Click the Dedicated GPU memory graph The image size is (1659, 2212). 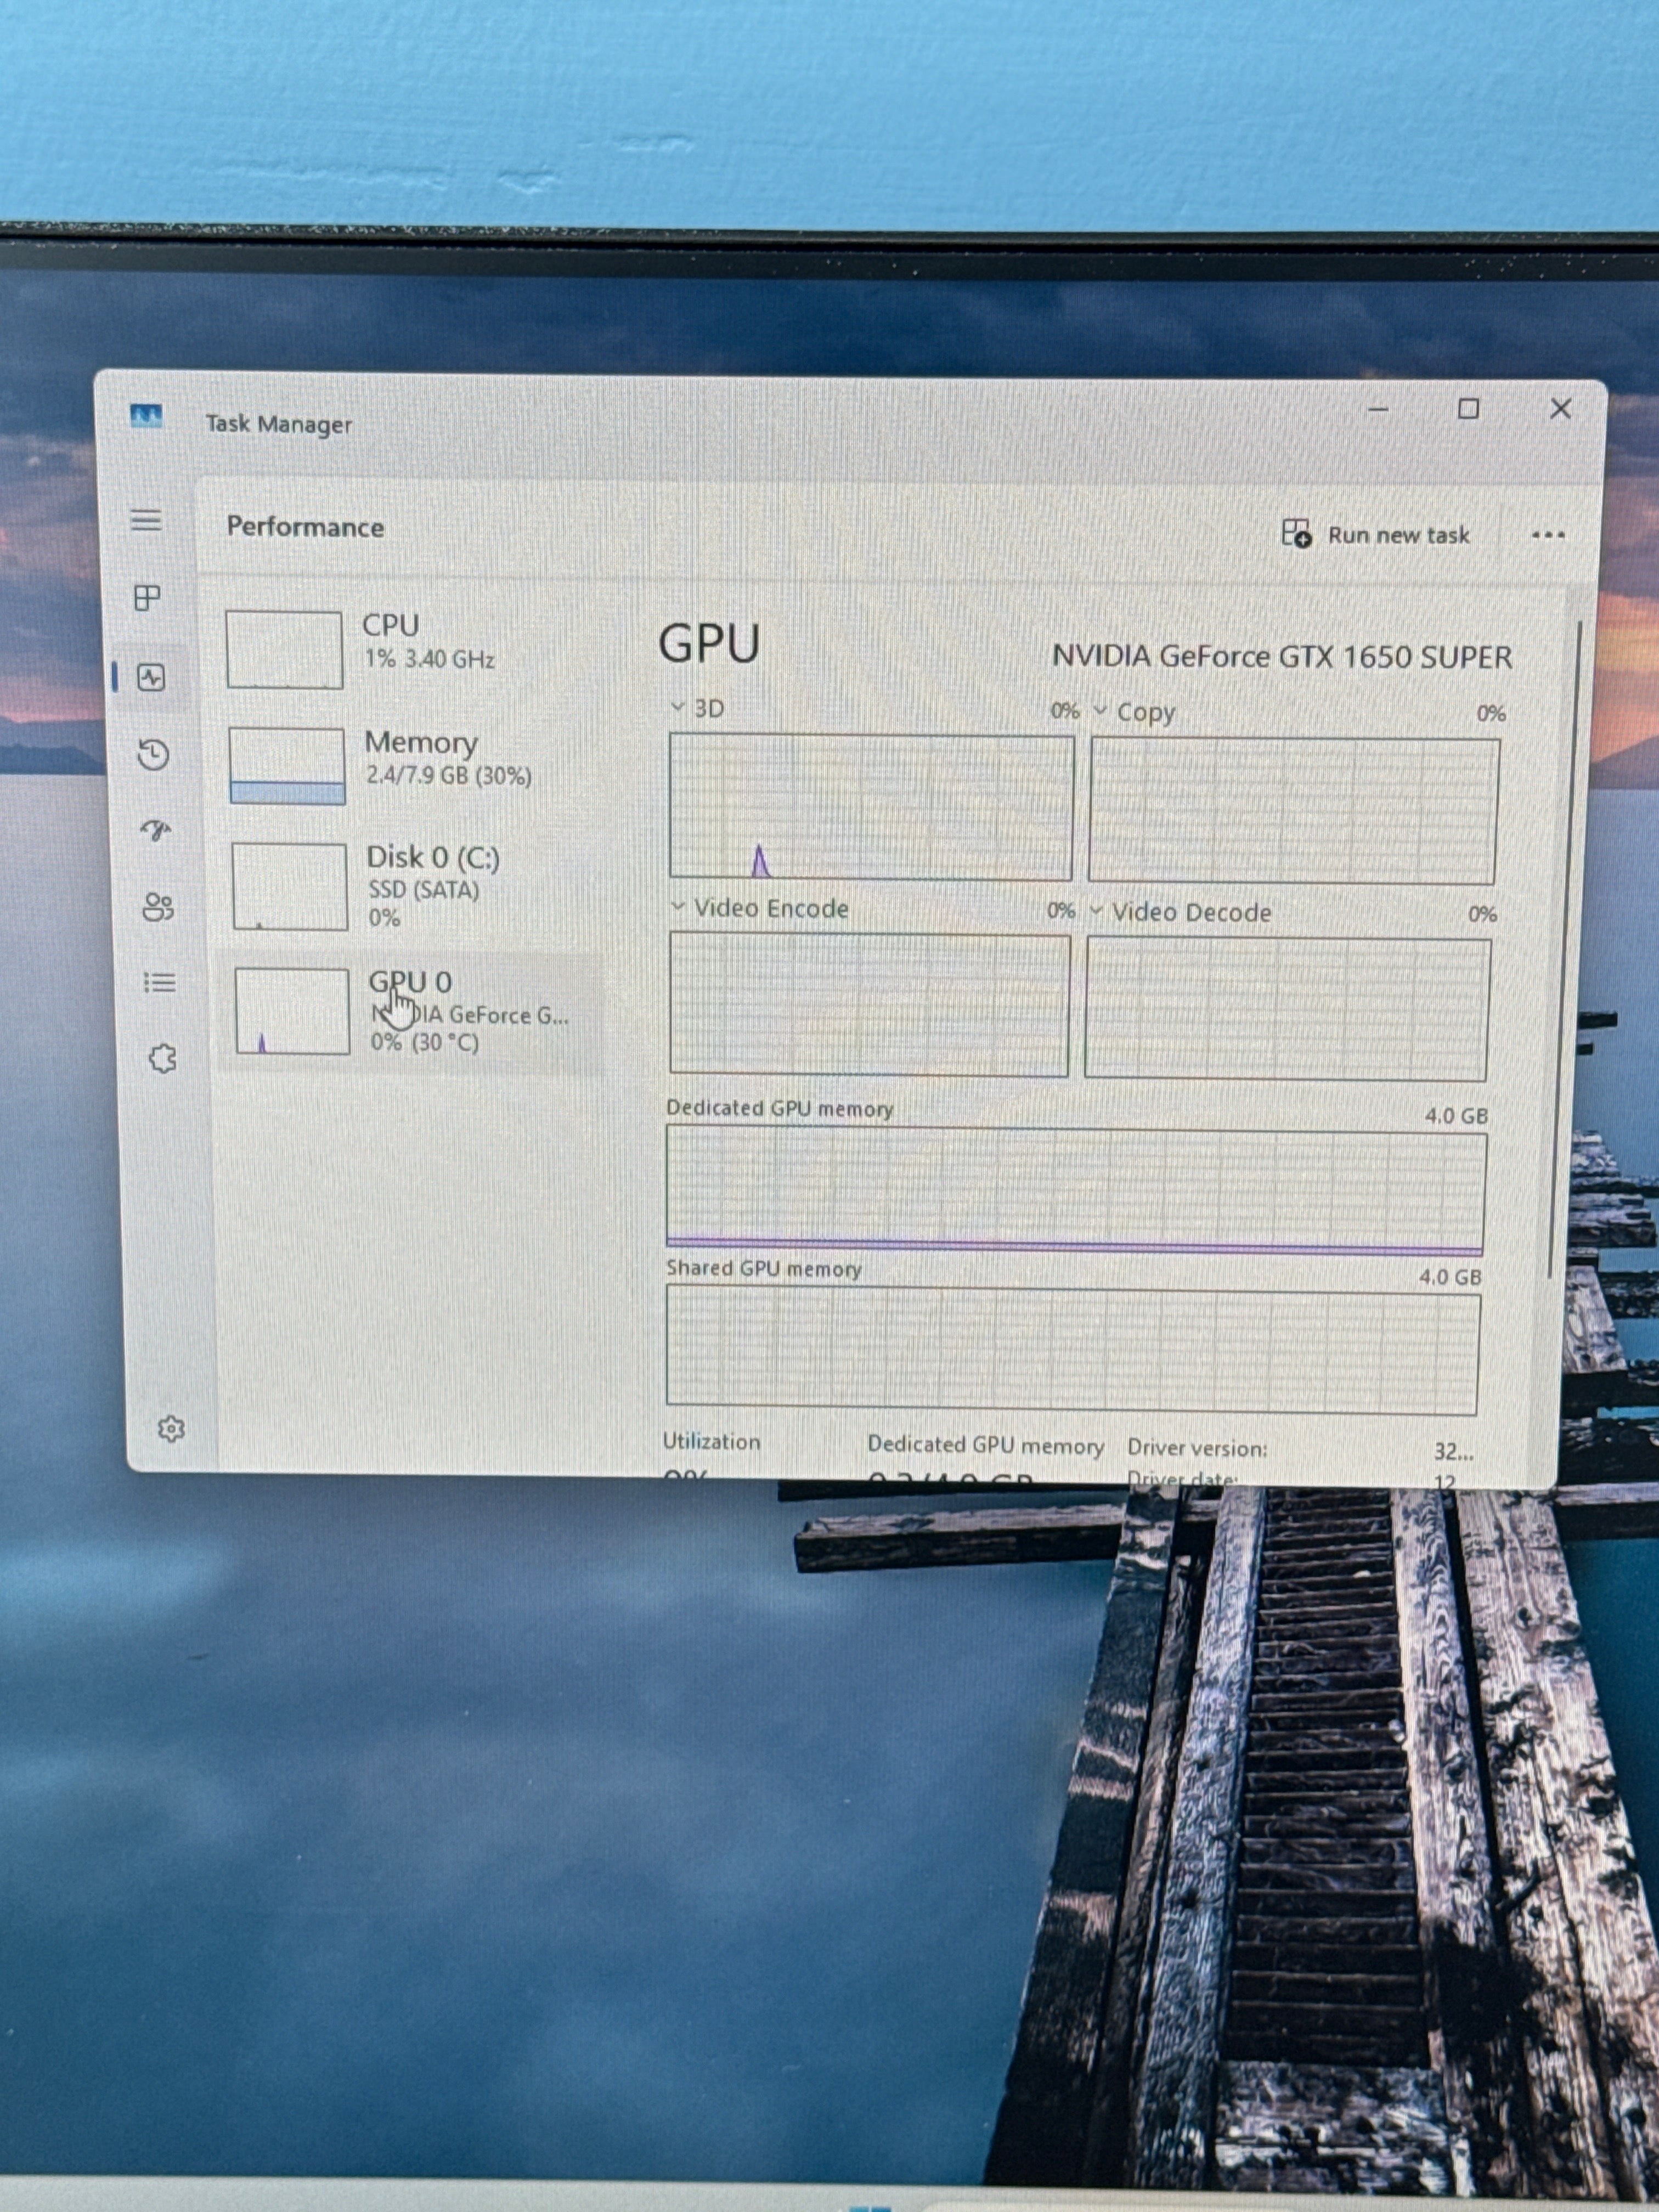point(1076,1191)
